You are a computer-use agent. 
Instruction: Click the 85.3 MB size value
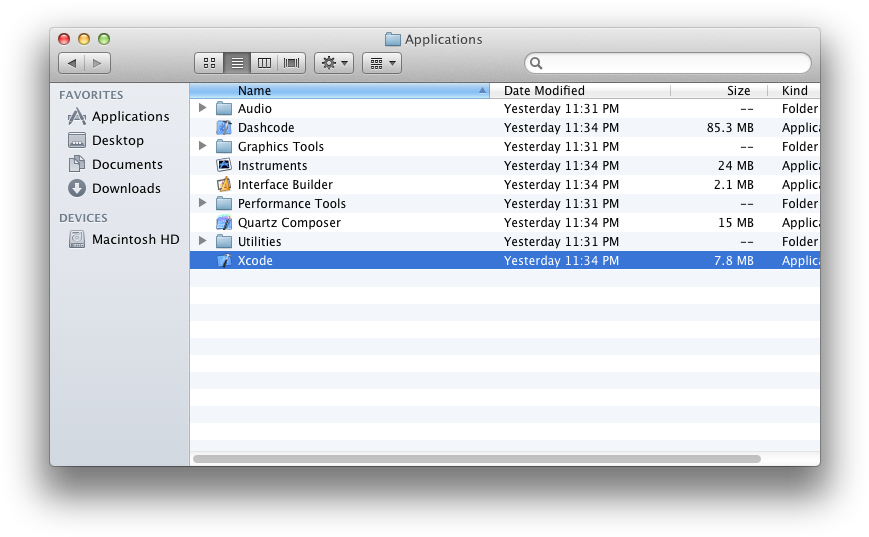coord(730,127)
